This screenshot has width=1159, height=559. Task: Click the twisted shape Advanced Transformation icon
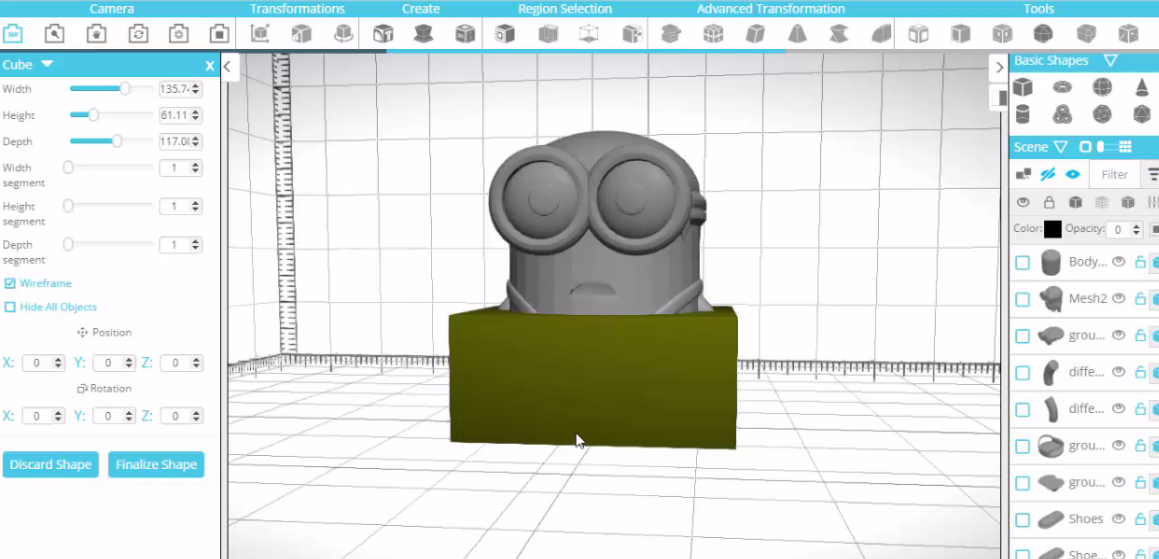click(838, 33)
